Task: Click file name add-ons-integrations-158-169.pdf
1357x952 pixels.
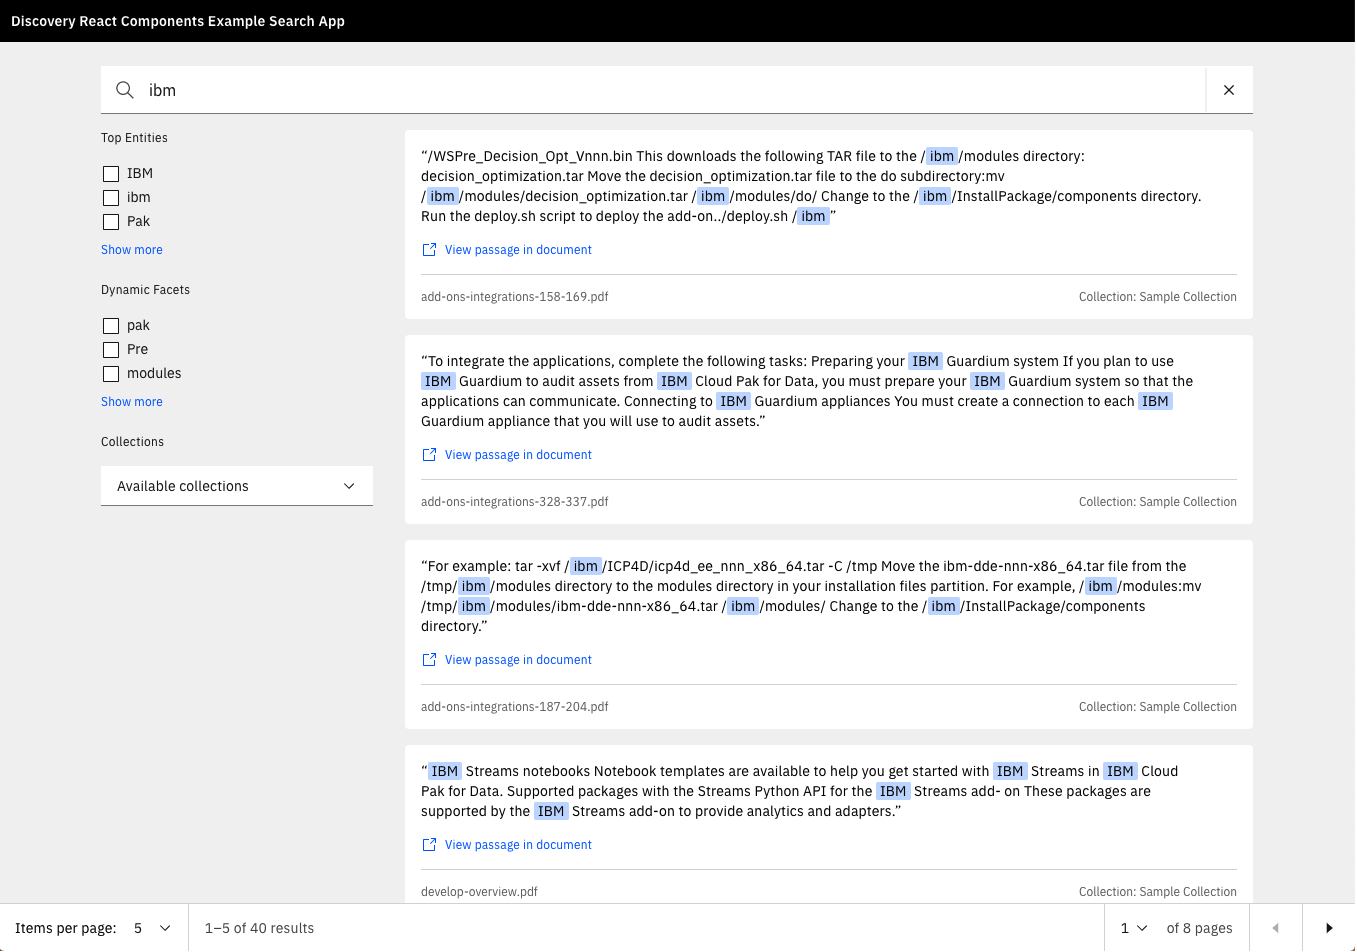Action: tap(515, 297)
